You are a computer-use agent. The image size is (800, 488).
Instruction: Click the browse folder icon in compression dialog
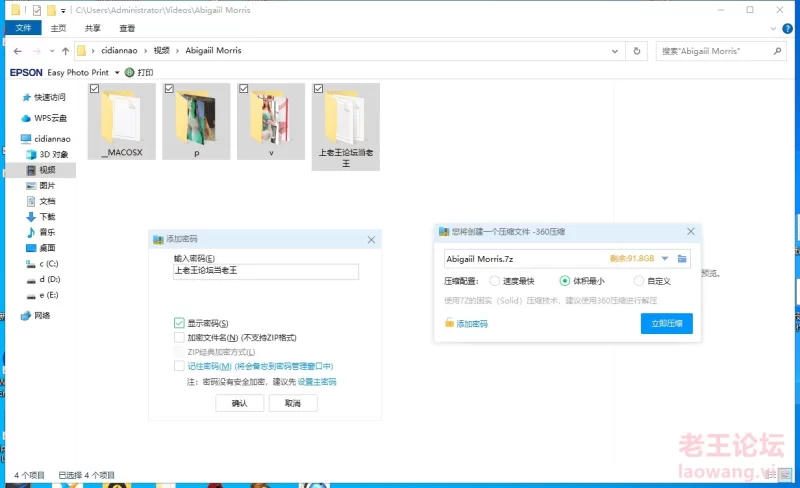(x=683, y=259)
